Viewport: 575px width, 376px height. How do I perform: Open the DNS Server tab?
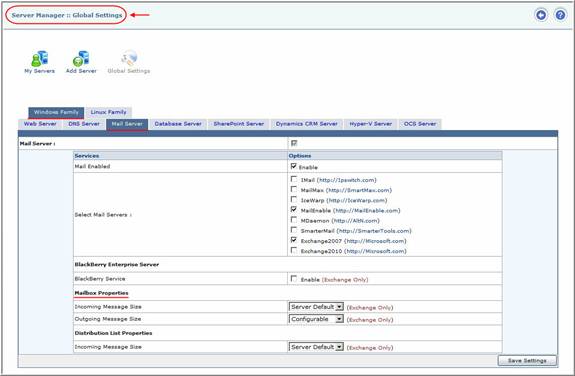[x=84, y=124]
